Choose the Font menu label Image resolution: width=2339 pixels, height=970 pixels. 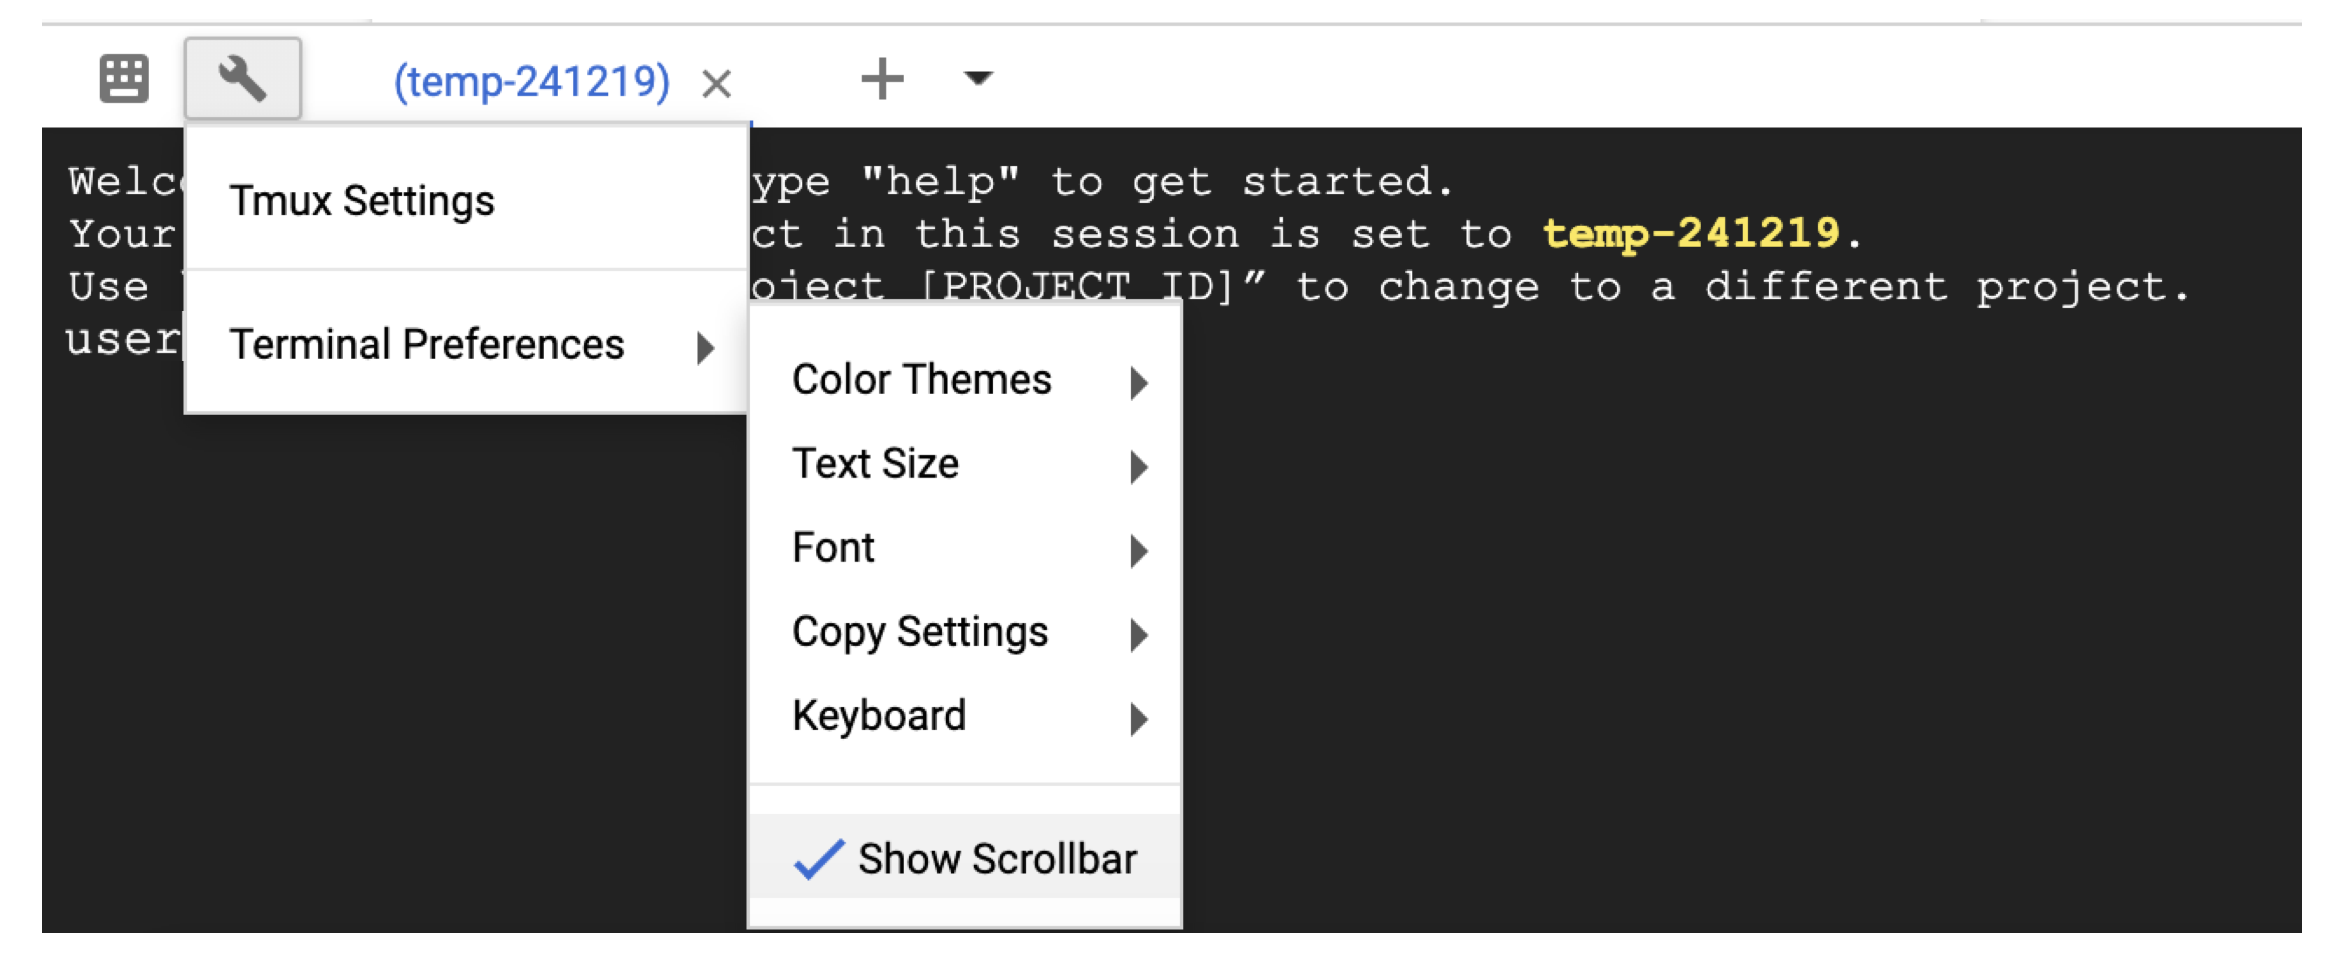[x=833, y=548]
